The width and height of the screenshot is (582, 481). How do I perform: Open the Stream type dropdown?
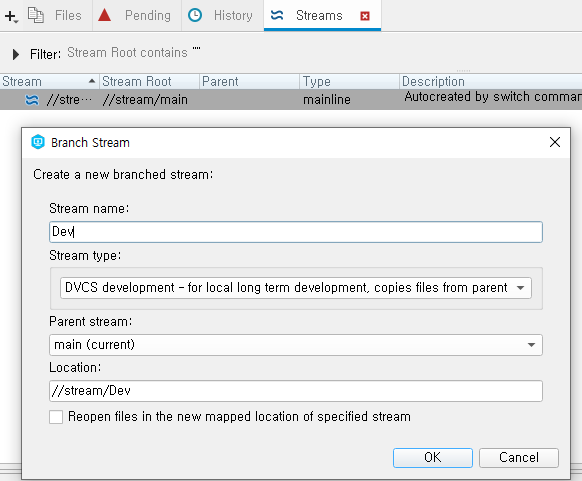296,288
